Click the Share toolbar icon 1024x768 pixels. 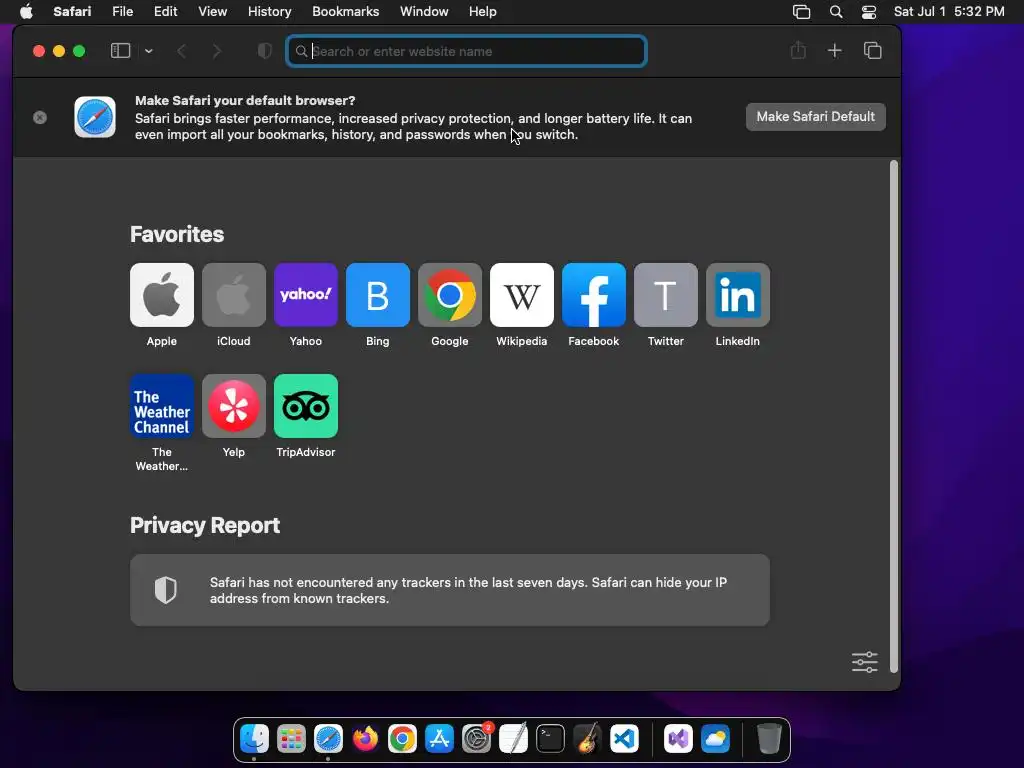tap(798, 50)
